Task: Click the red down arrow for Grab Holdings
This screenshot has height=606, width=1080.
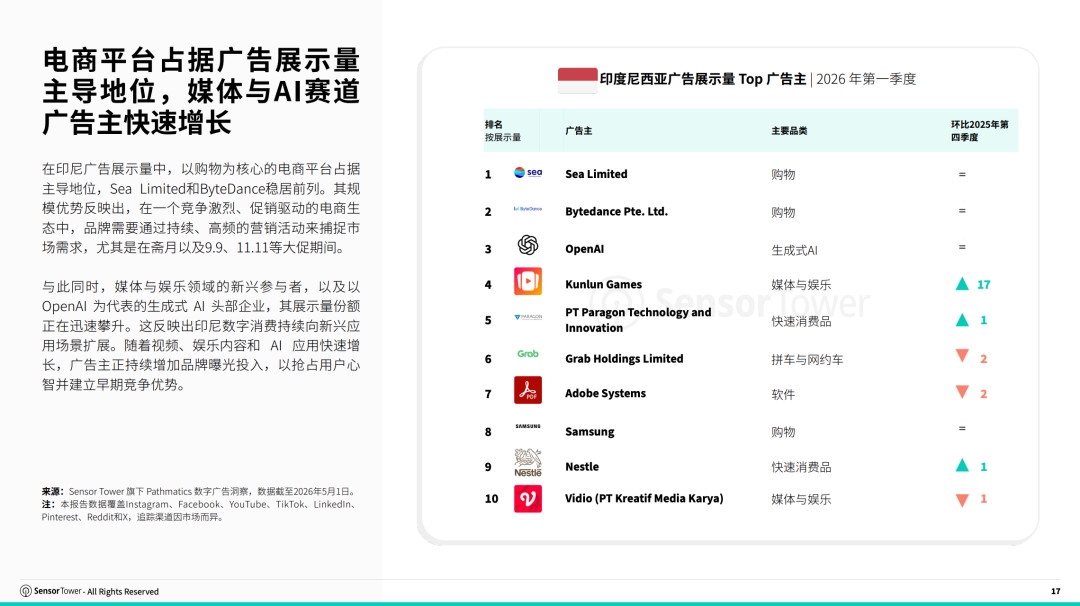Action: point(962,356)
